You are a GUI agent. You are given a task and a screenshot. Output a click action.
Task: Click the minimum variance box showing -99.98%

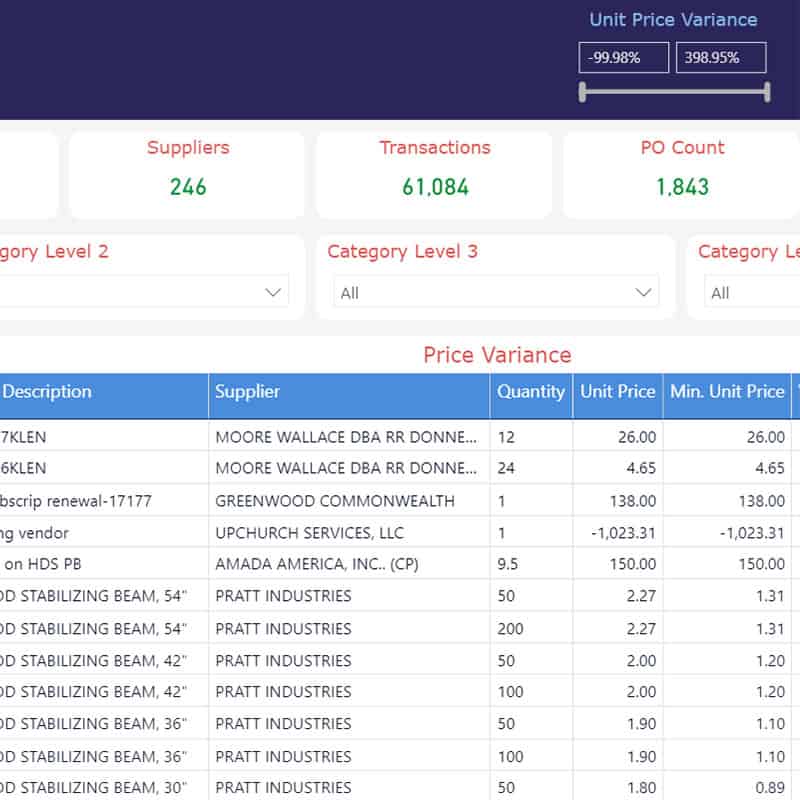coord(623,58)
